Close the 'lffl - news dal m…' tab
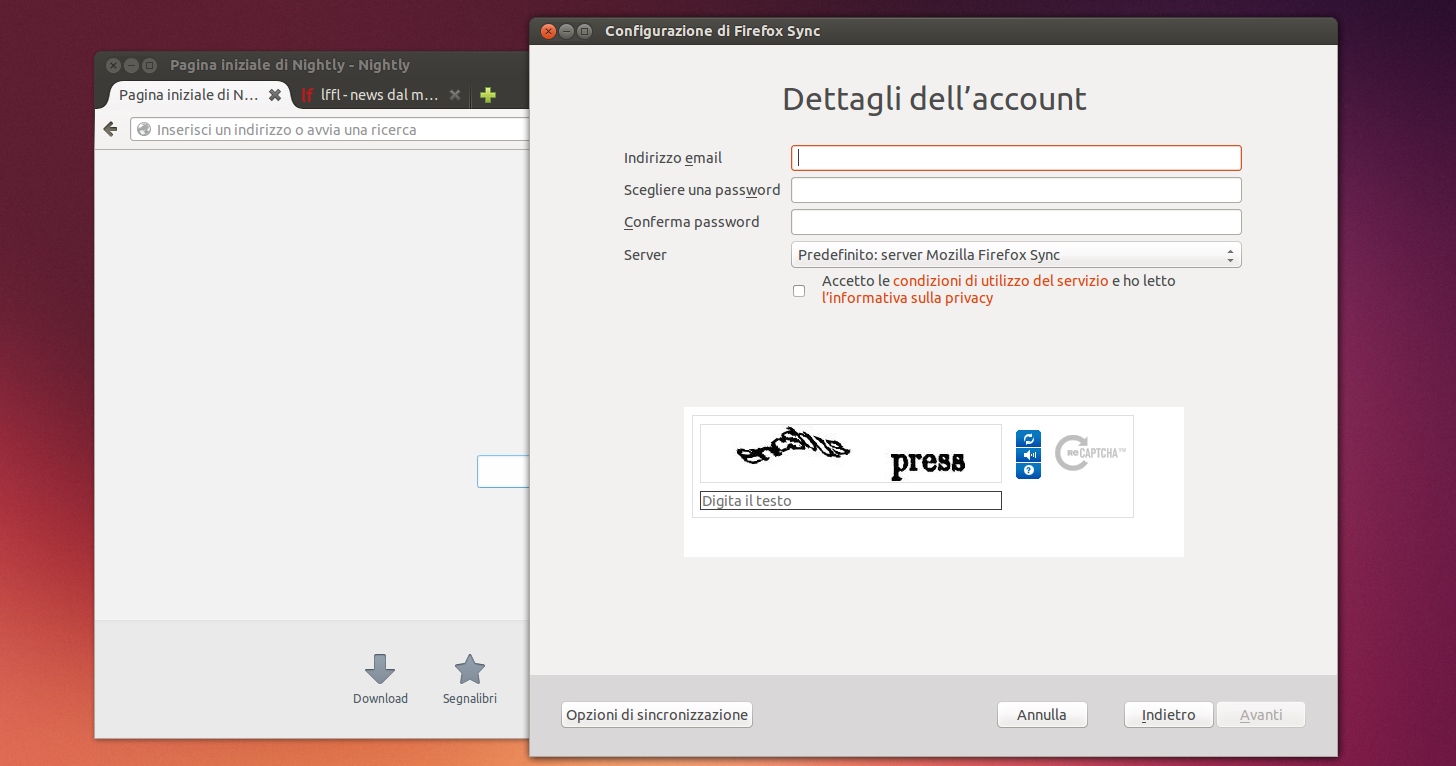1456x766 pixels. (454, 95)
